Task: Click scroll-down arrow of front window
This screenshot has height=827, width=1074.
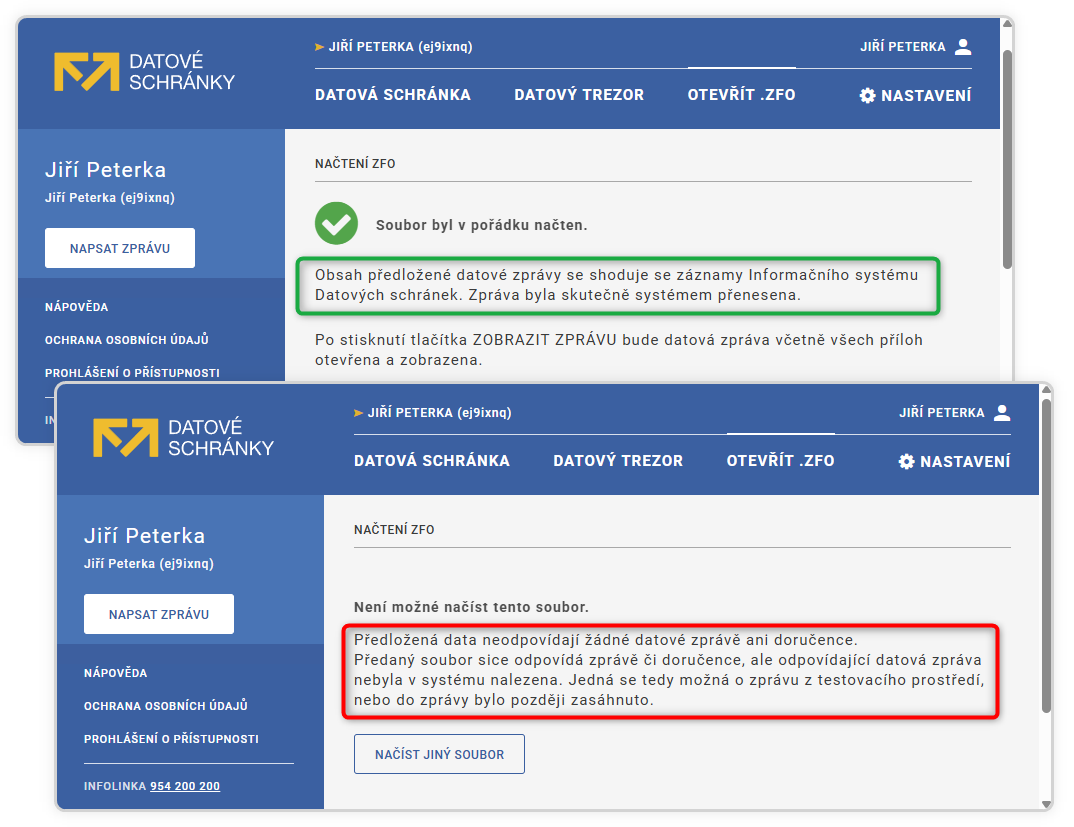Action: point(1046,804)
